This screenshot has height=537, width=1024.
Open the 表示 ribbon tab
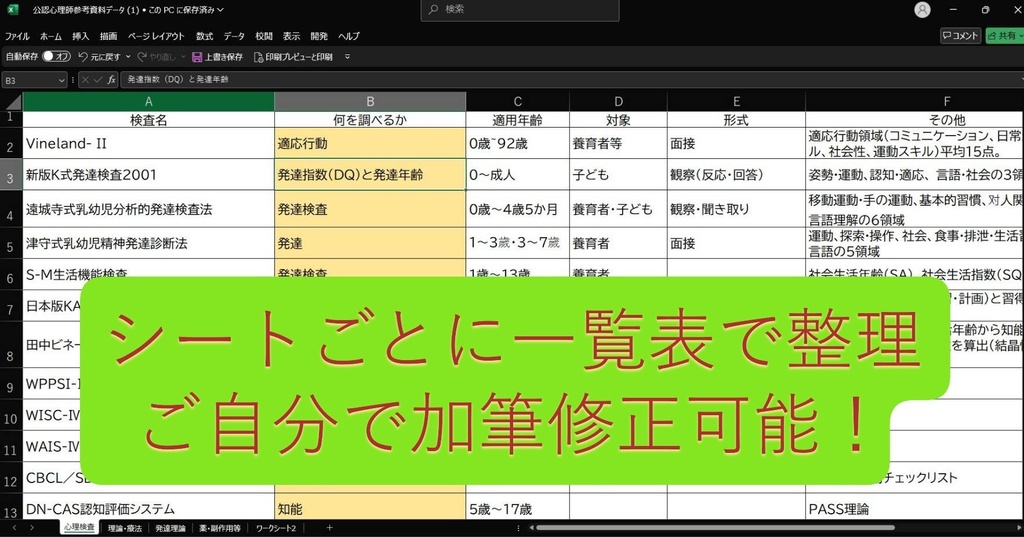point(291,36)
